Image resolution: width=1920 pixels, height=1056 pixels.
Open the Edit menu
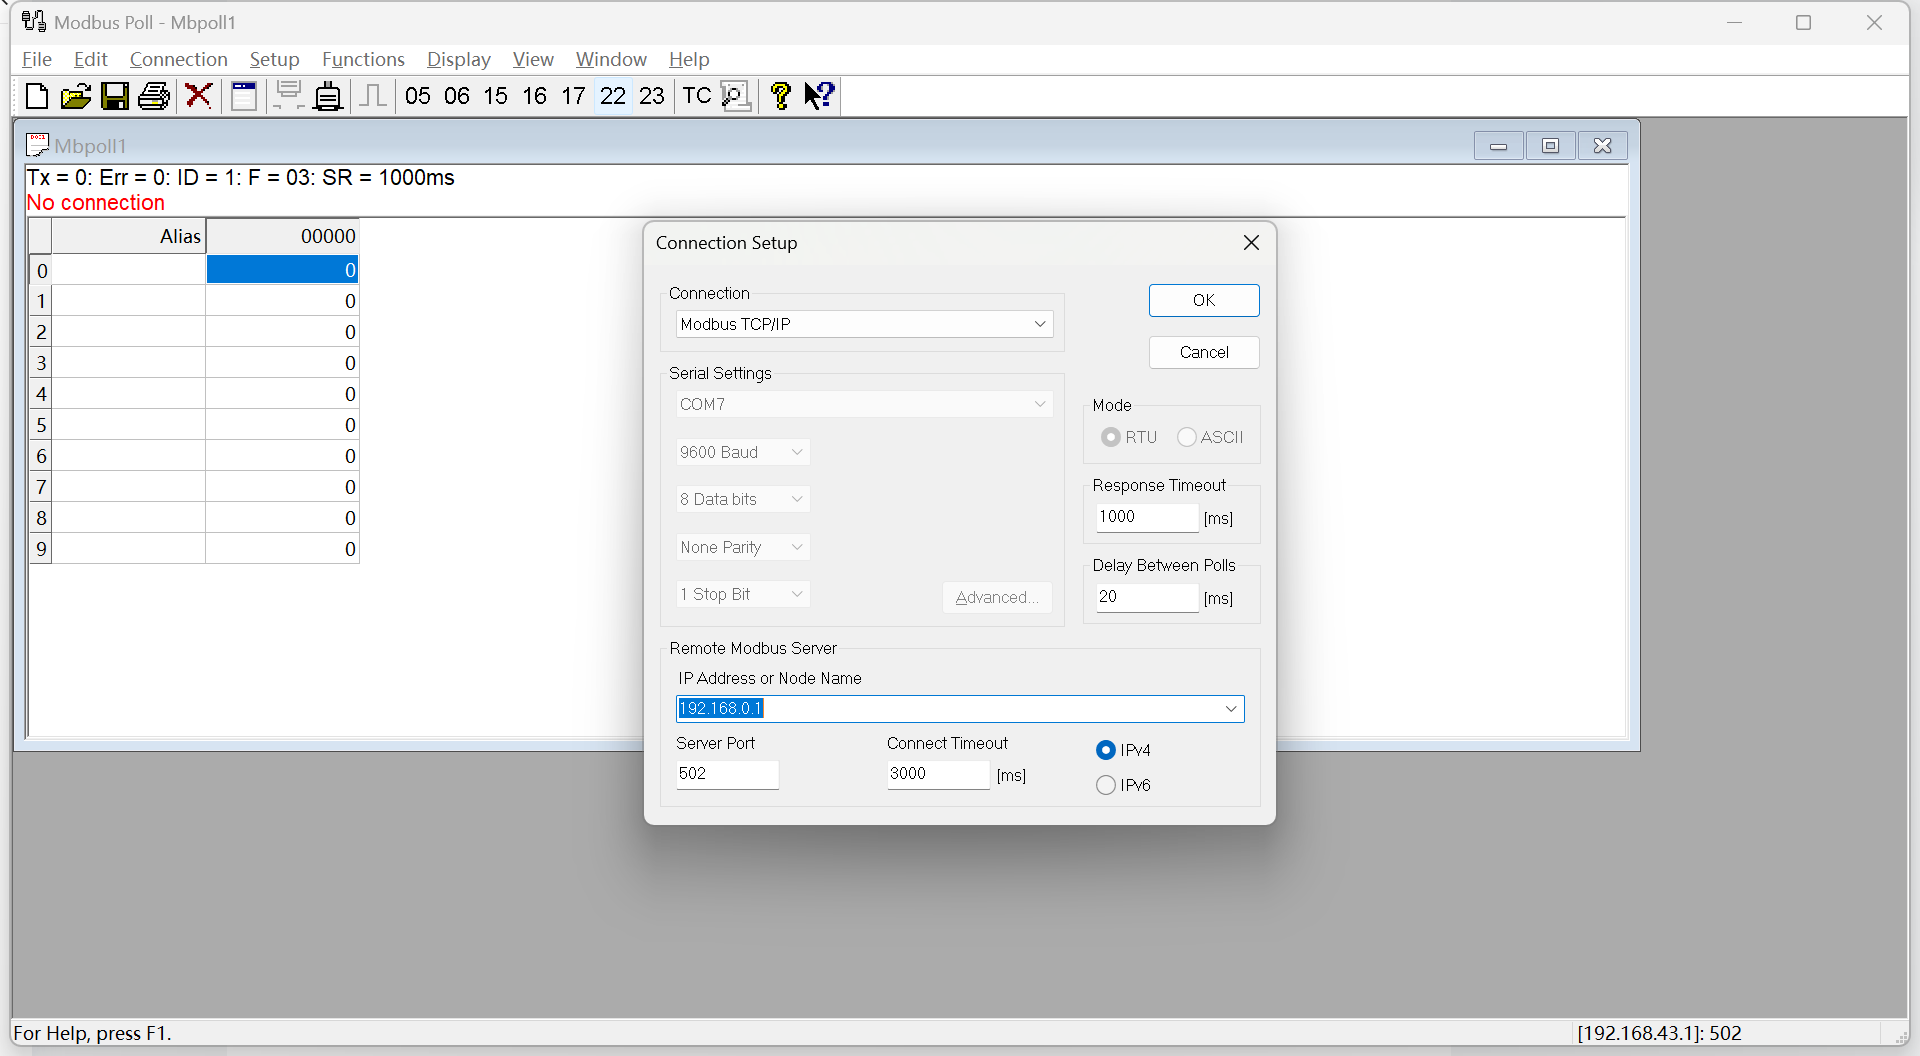point(91,59)
